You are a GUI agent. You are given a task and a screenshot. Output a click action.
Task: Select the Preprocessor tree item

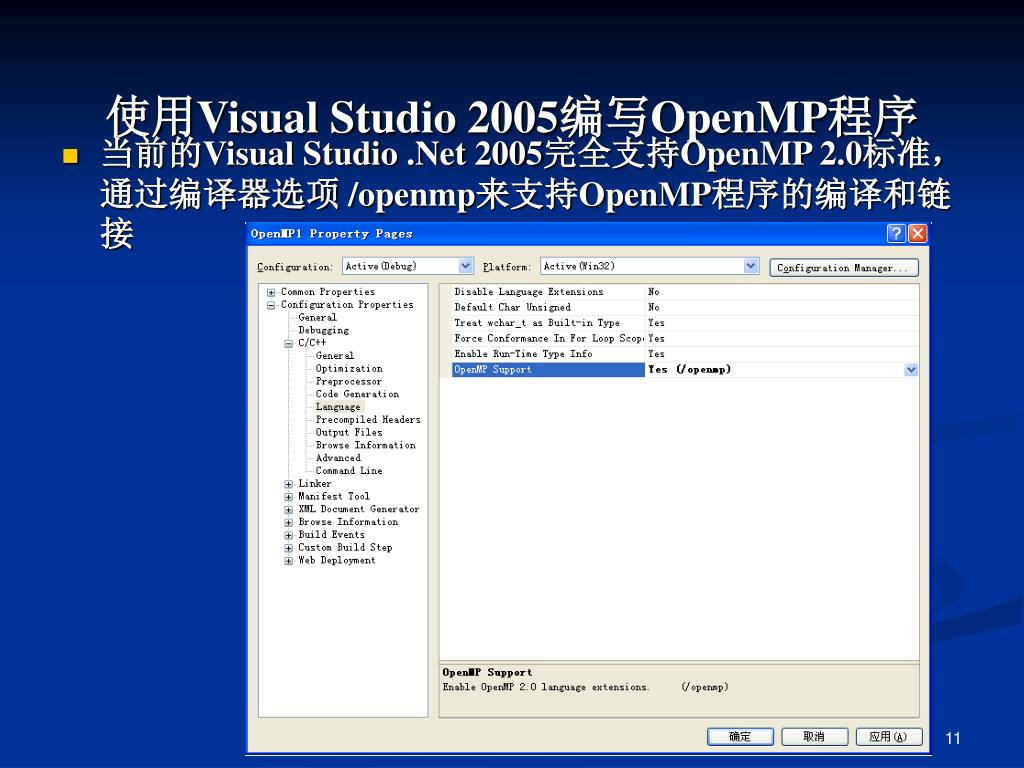point(349,381)
